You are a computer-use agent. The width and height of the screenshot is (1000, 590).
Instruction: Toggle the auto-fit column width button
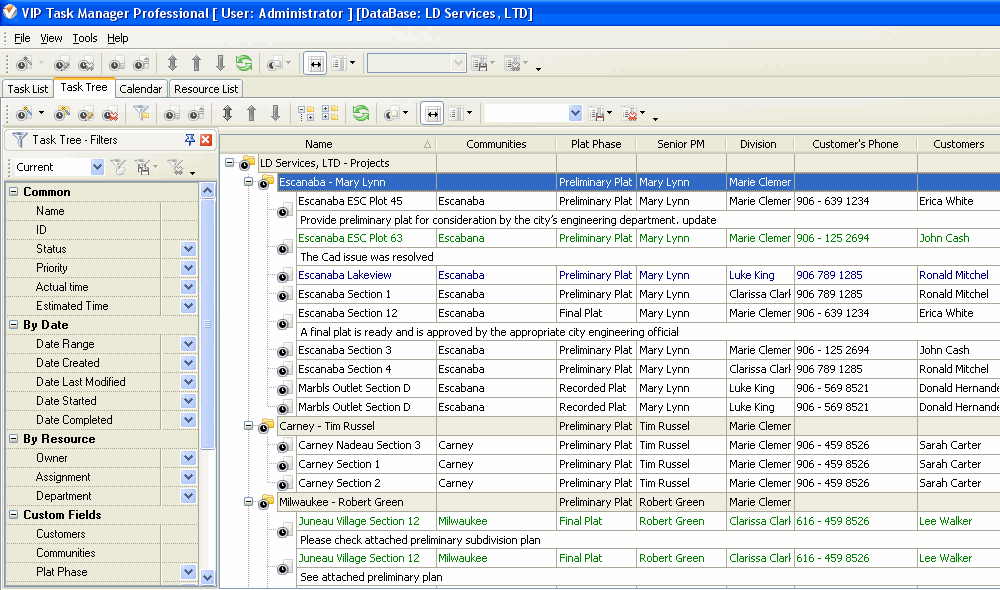click(432, 114)
